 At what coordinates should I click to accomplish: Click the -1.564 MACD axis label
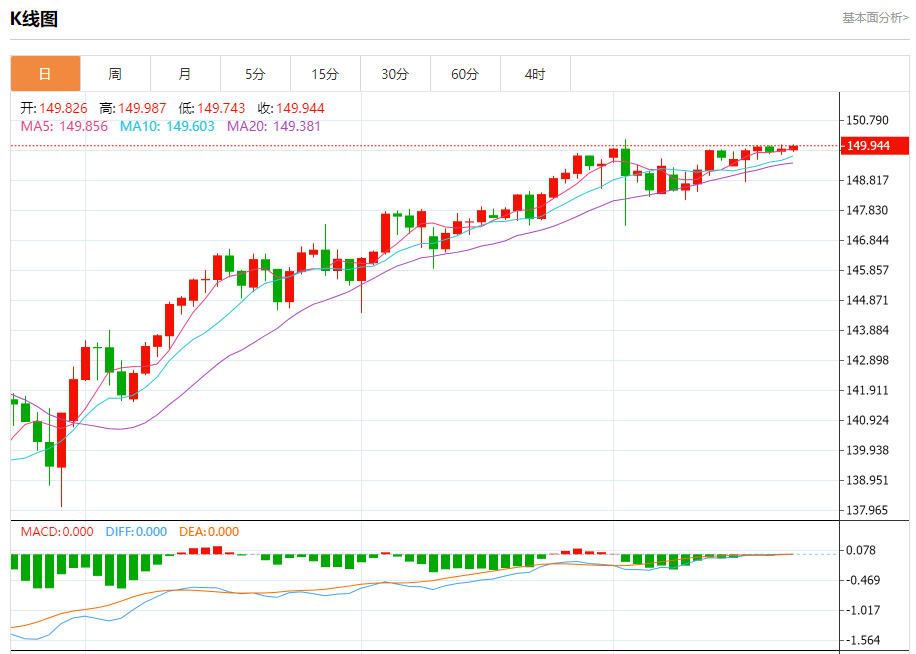[x=863, y=641]
